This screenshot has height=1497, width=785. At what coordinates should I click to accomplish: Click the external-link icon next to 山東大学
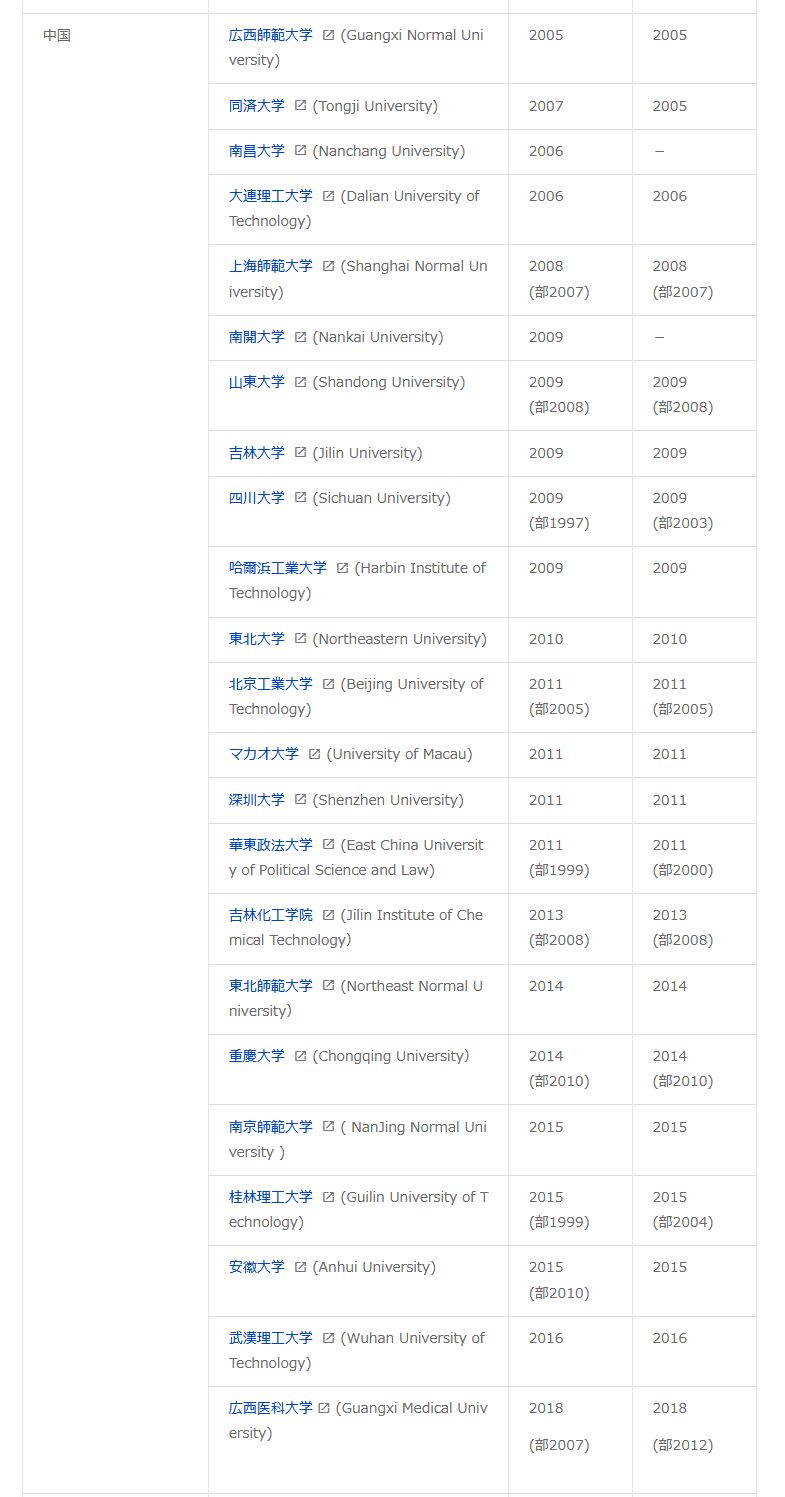tap(300, 382)
